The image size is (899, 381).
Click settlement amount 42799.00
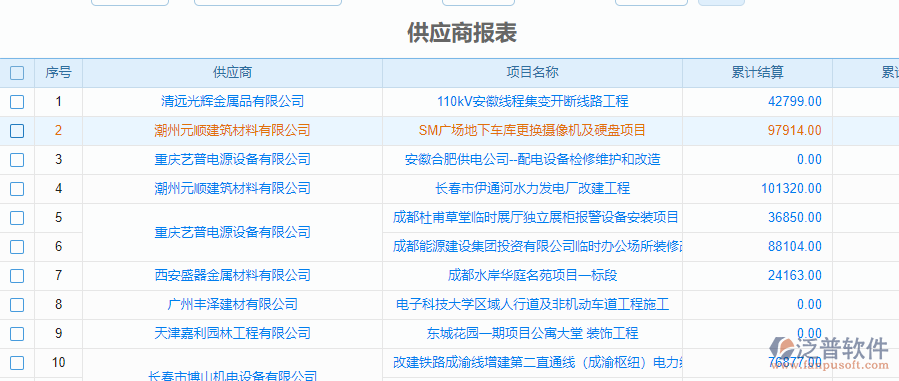coord(795,102)
